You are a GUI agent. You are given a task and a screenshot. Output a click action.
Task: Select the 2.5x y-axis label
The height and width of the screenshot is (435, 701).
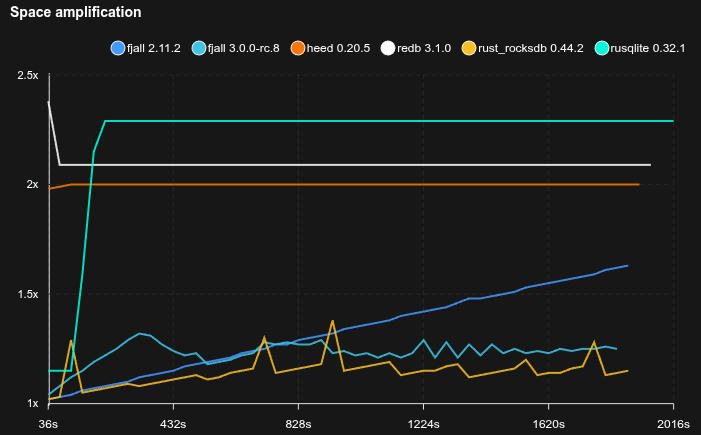pyautogui.click(x=28, y=76)
